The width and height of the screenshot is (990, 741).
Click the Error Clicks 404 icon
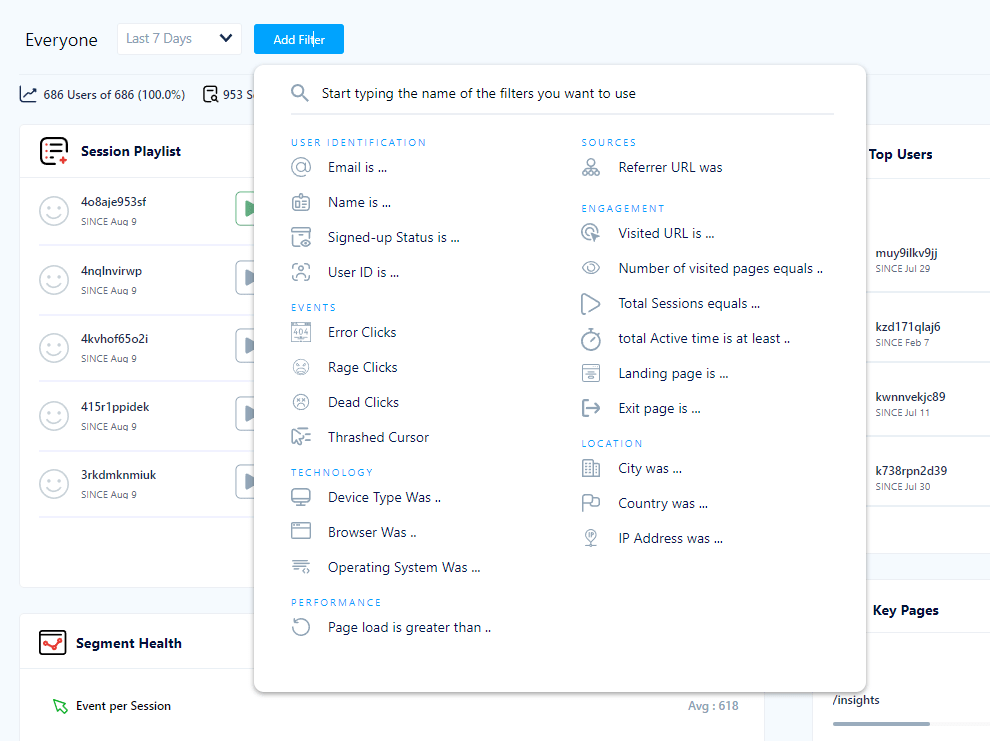coord(300,332)
